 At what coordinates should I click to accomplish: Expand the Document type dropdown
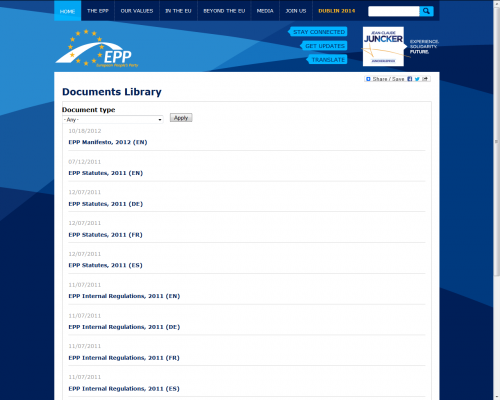(113, 119)
